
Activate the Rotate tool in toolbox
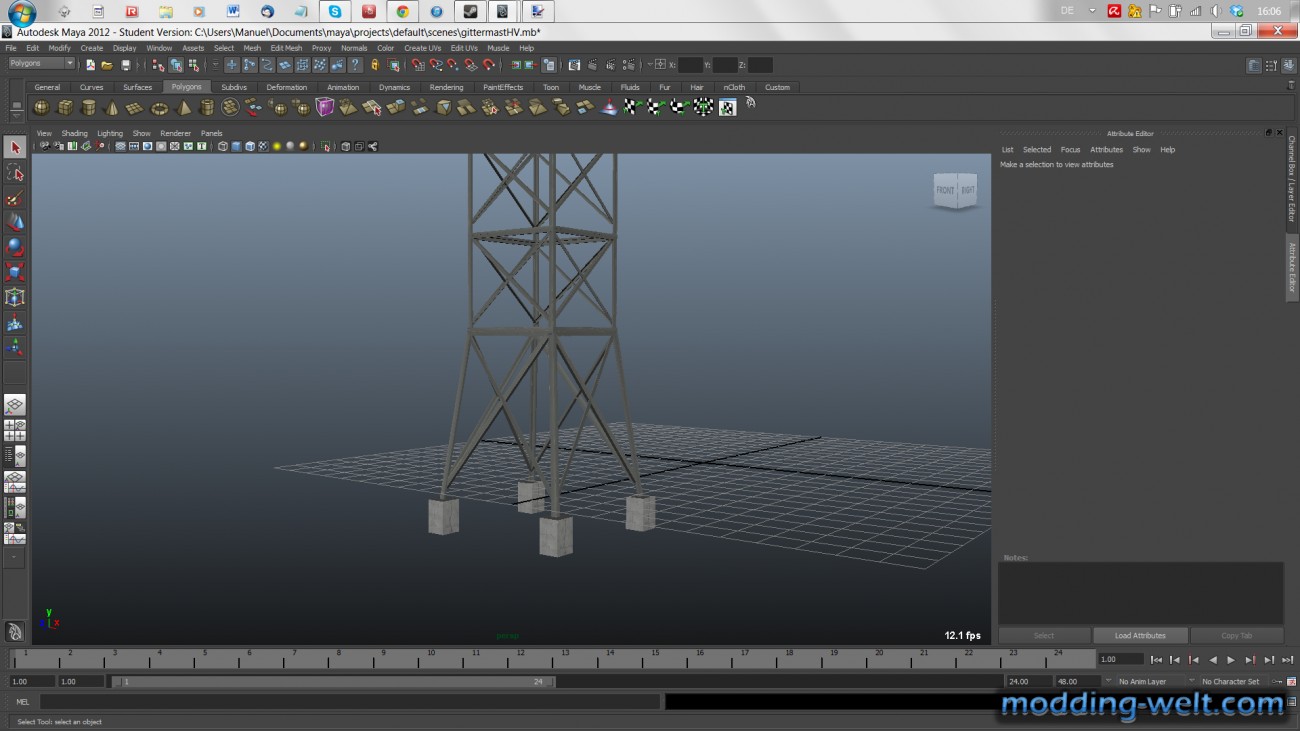[15, 247]
